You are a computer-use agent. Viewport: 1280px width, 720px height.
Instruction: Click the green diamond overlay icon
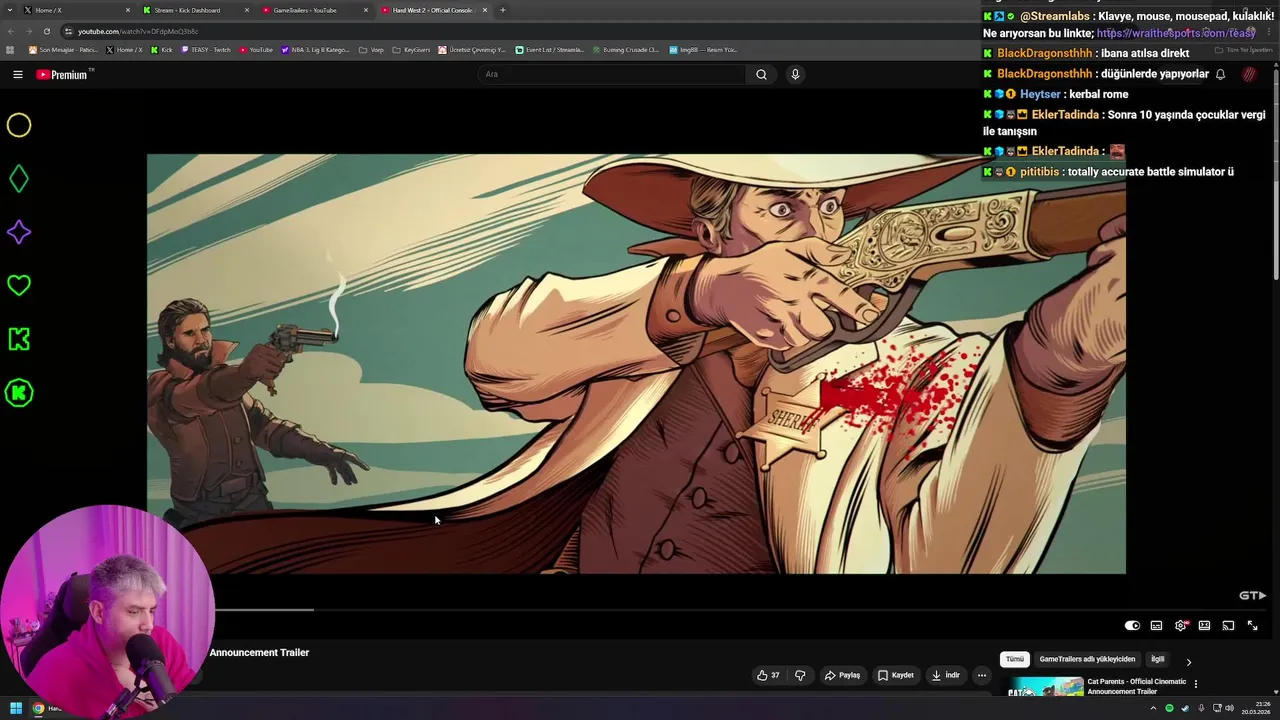(x=19, y=179)
